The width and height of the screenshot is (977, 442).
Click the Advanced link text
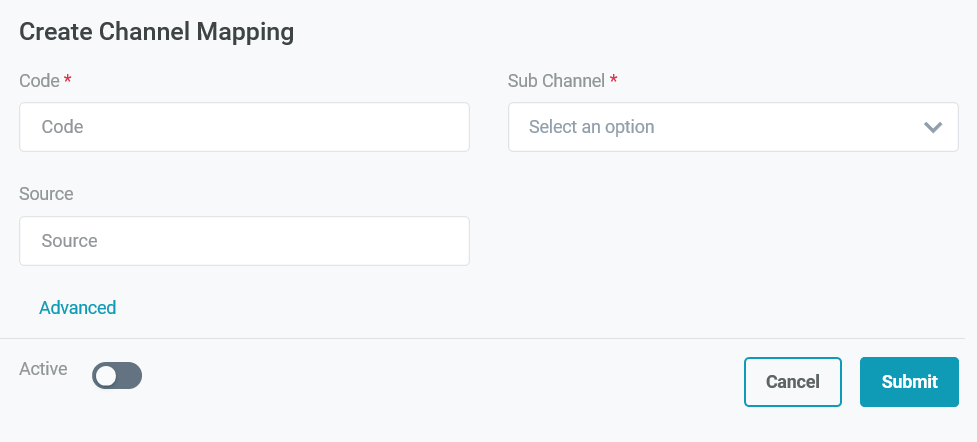tap(77, 307)
